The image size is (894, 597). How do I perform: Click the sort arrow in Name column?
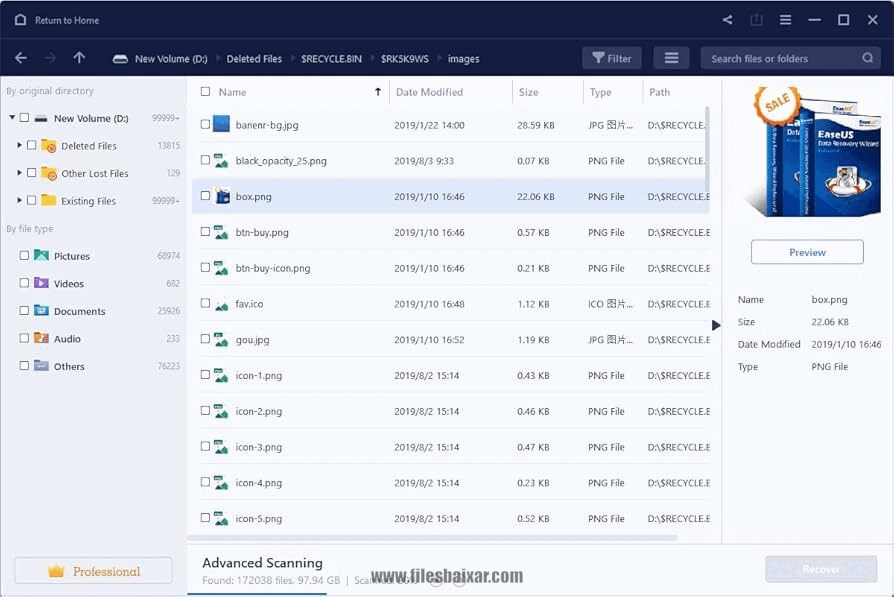(377, 92)
